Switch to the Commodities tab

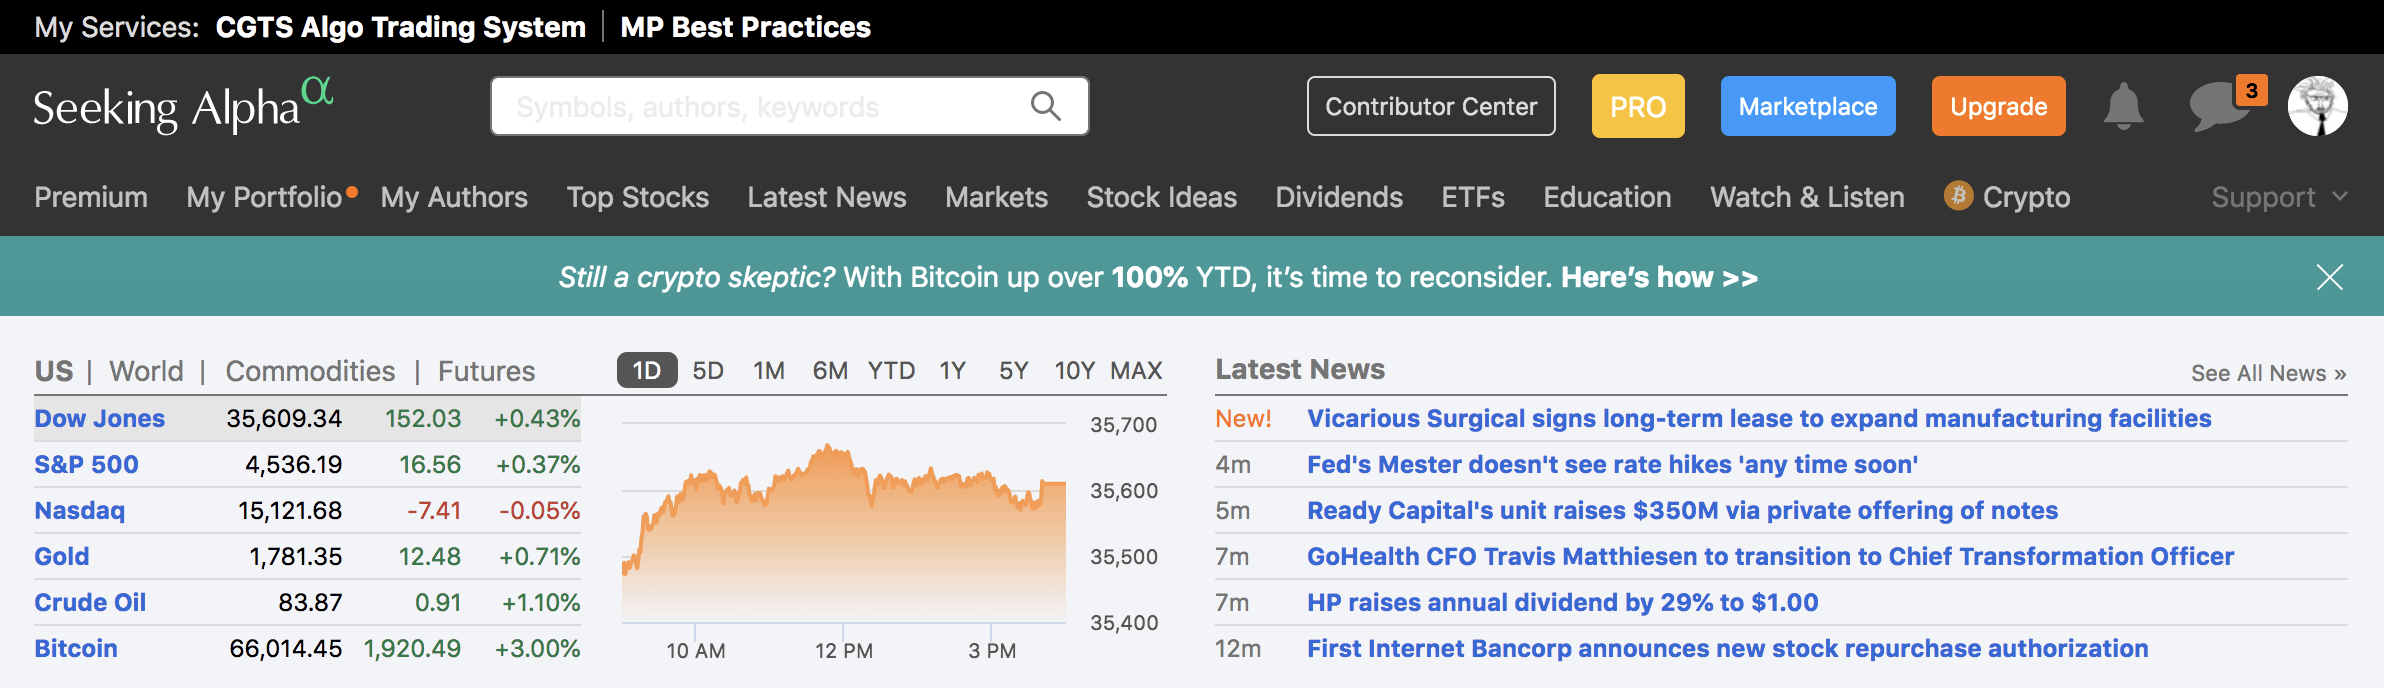click(310, 371)
